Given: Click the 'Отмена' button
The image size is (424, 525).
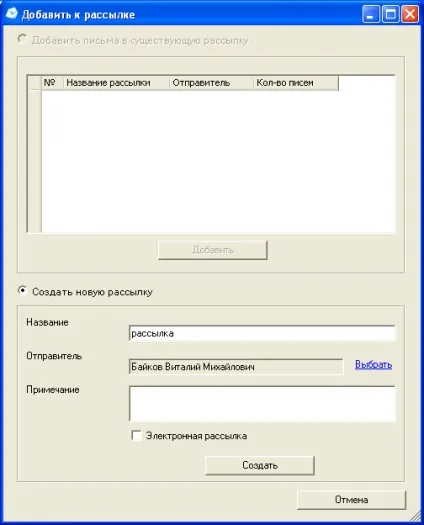Looking at the screenshot, I should [351, 500].
